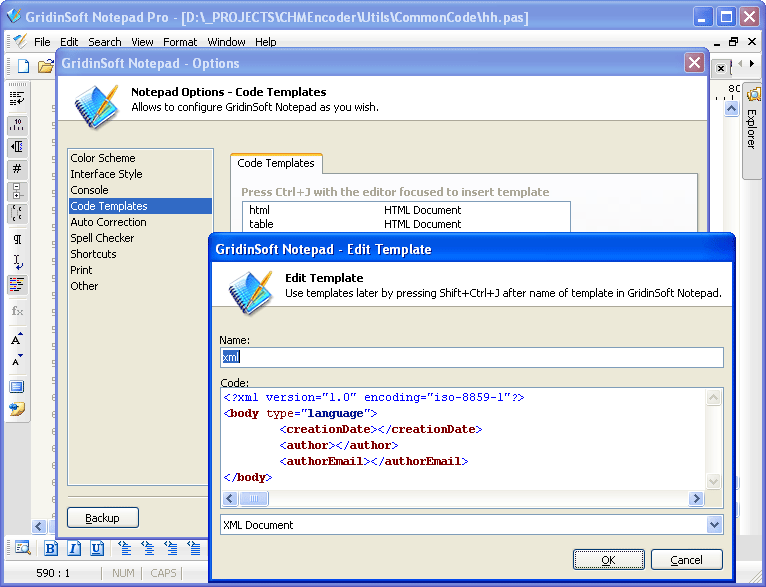Toggle the ruler icon showing number 10

click(x=17, y=125)
